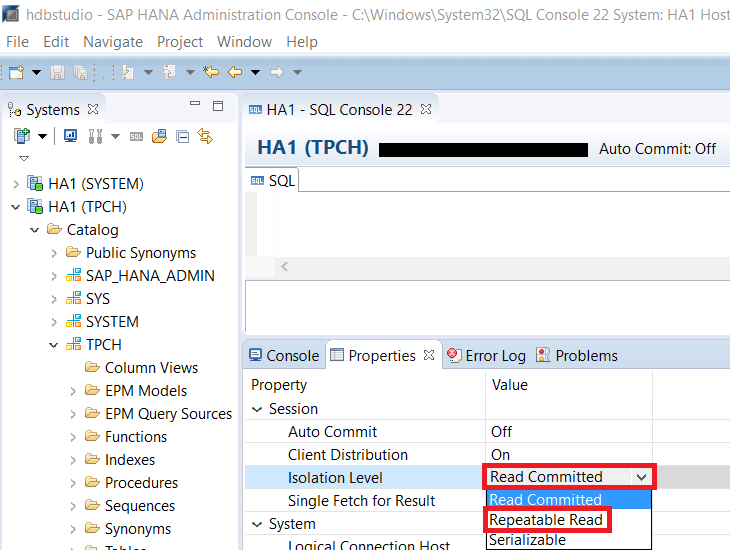Click the find table folder icon

click(x=160, y=136)
